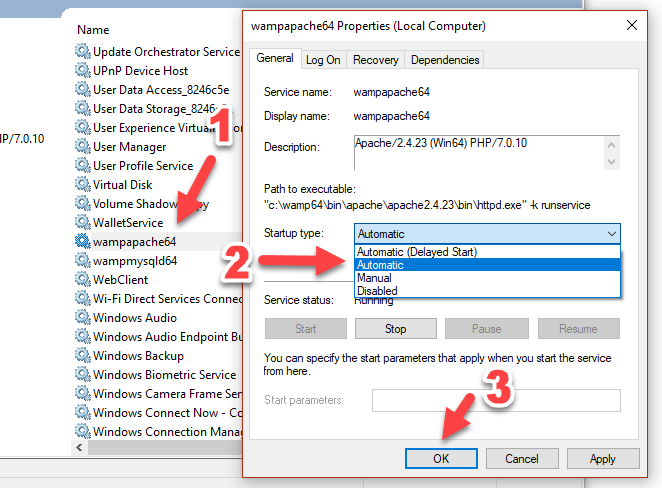This screenshot has width=662, height=488.
Task: Close the wampapache64 Properties dialog
Action: 632,25
